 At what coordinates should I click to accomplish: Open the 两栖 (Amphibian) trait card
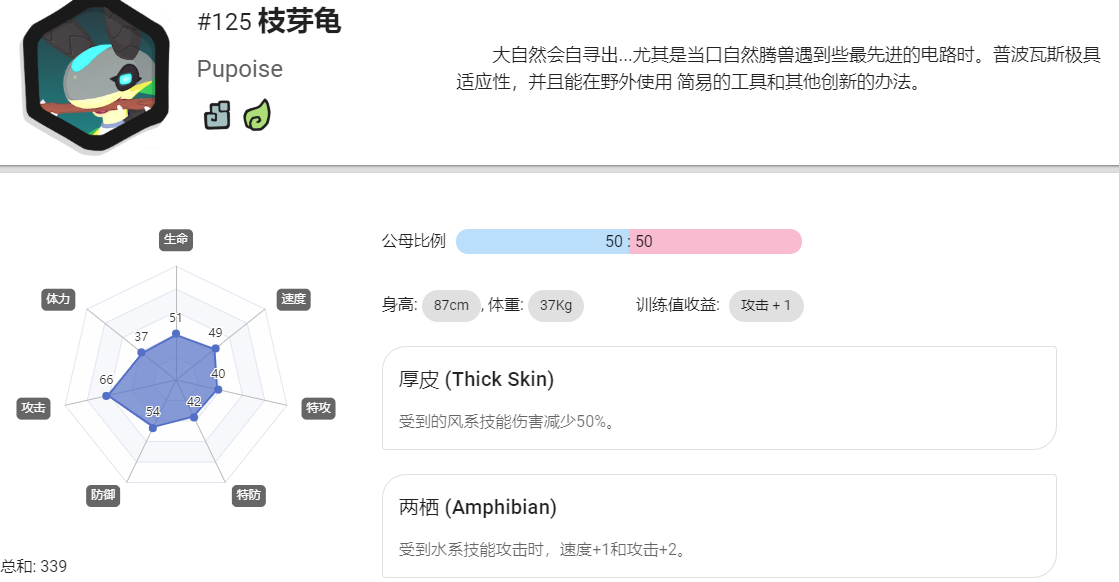pyautogui.click(x=719, y=526)
